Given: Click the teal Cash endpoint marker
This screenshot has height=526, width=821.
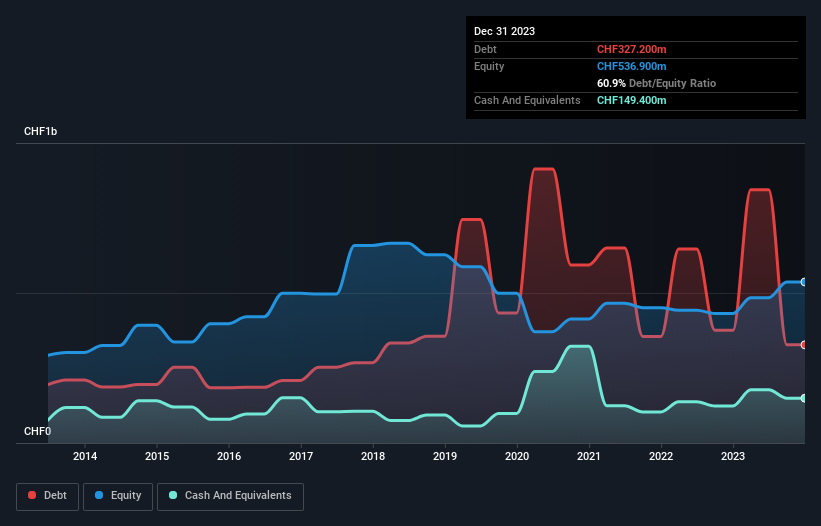Looking at the screenshot, I should point(804,398).
